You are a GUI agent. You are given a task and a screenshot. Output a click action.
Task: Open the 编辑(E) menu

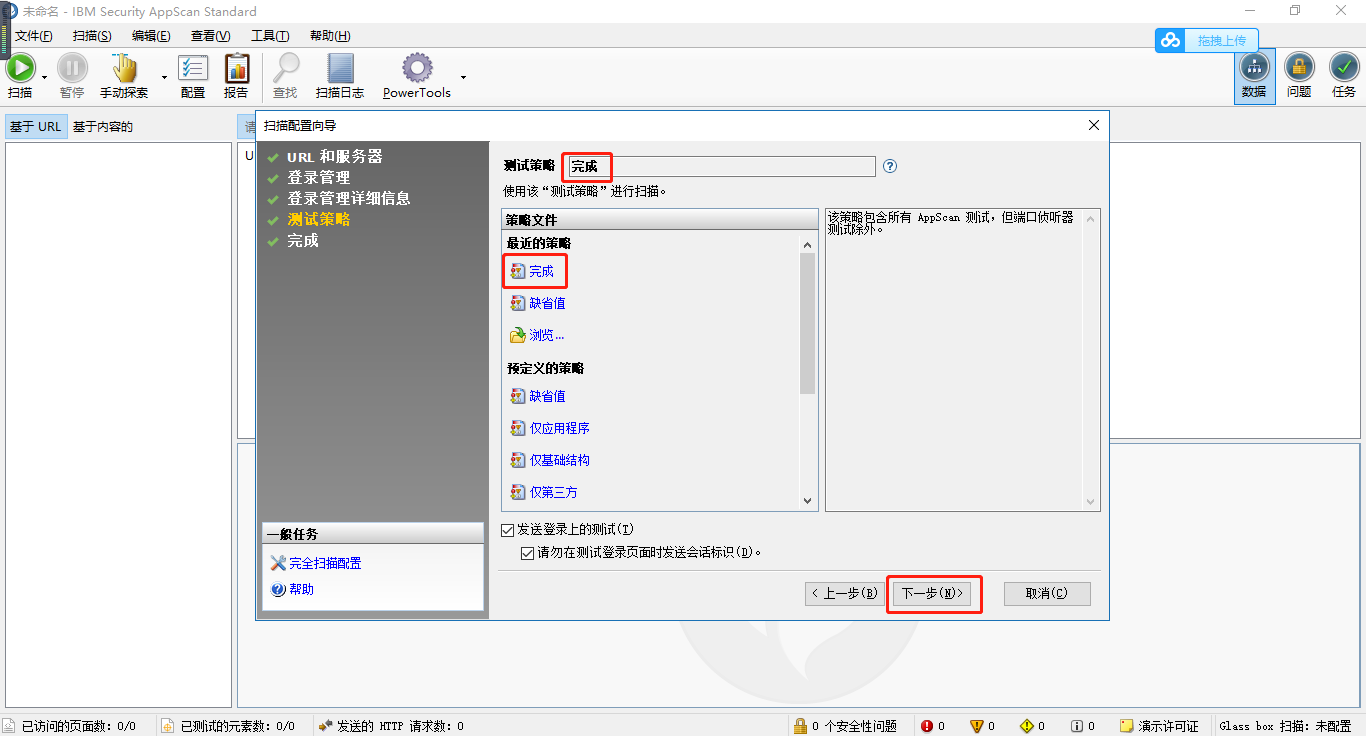[151, 36]
